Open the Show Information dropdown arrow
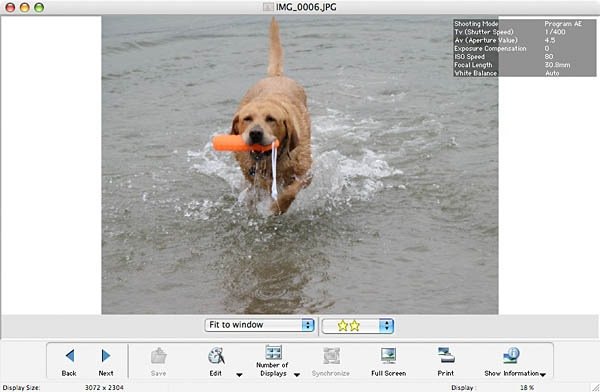This screenshot has width=600, height=392. [543, 375]
